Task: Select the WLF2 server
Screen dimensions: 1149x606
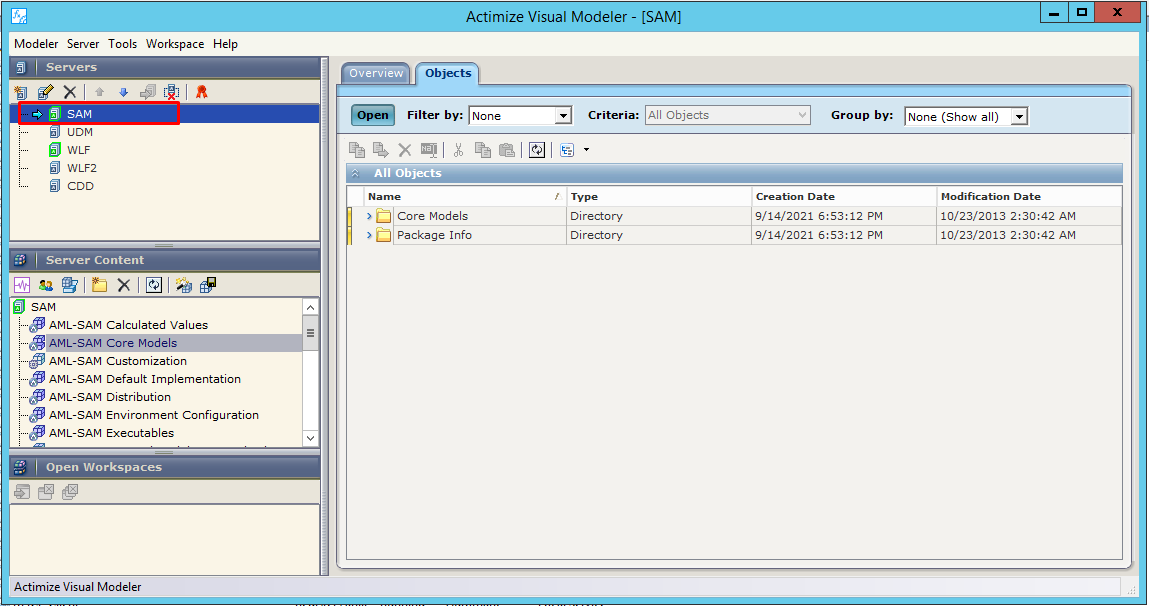Action: point(81,169)
